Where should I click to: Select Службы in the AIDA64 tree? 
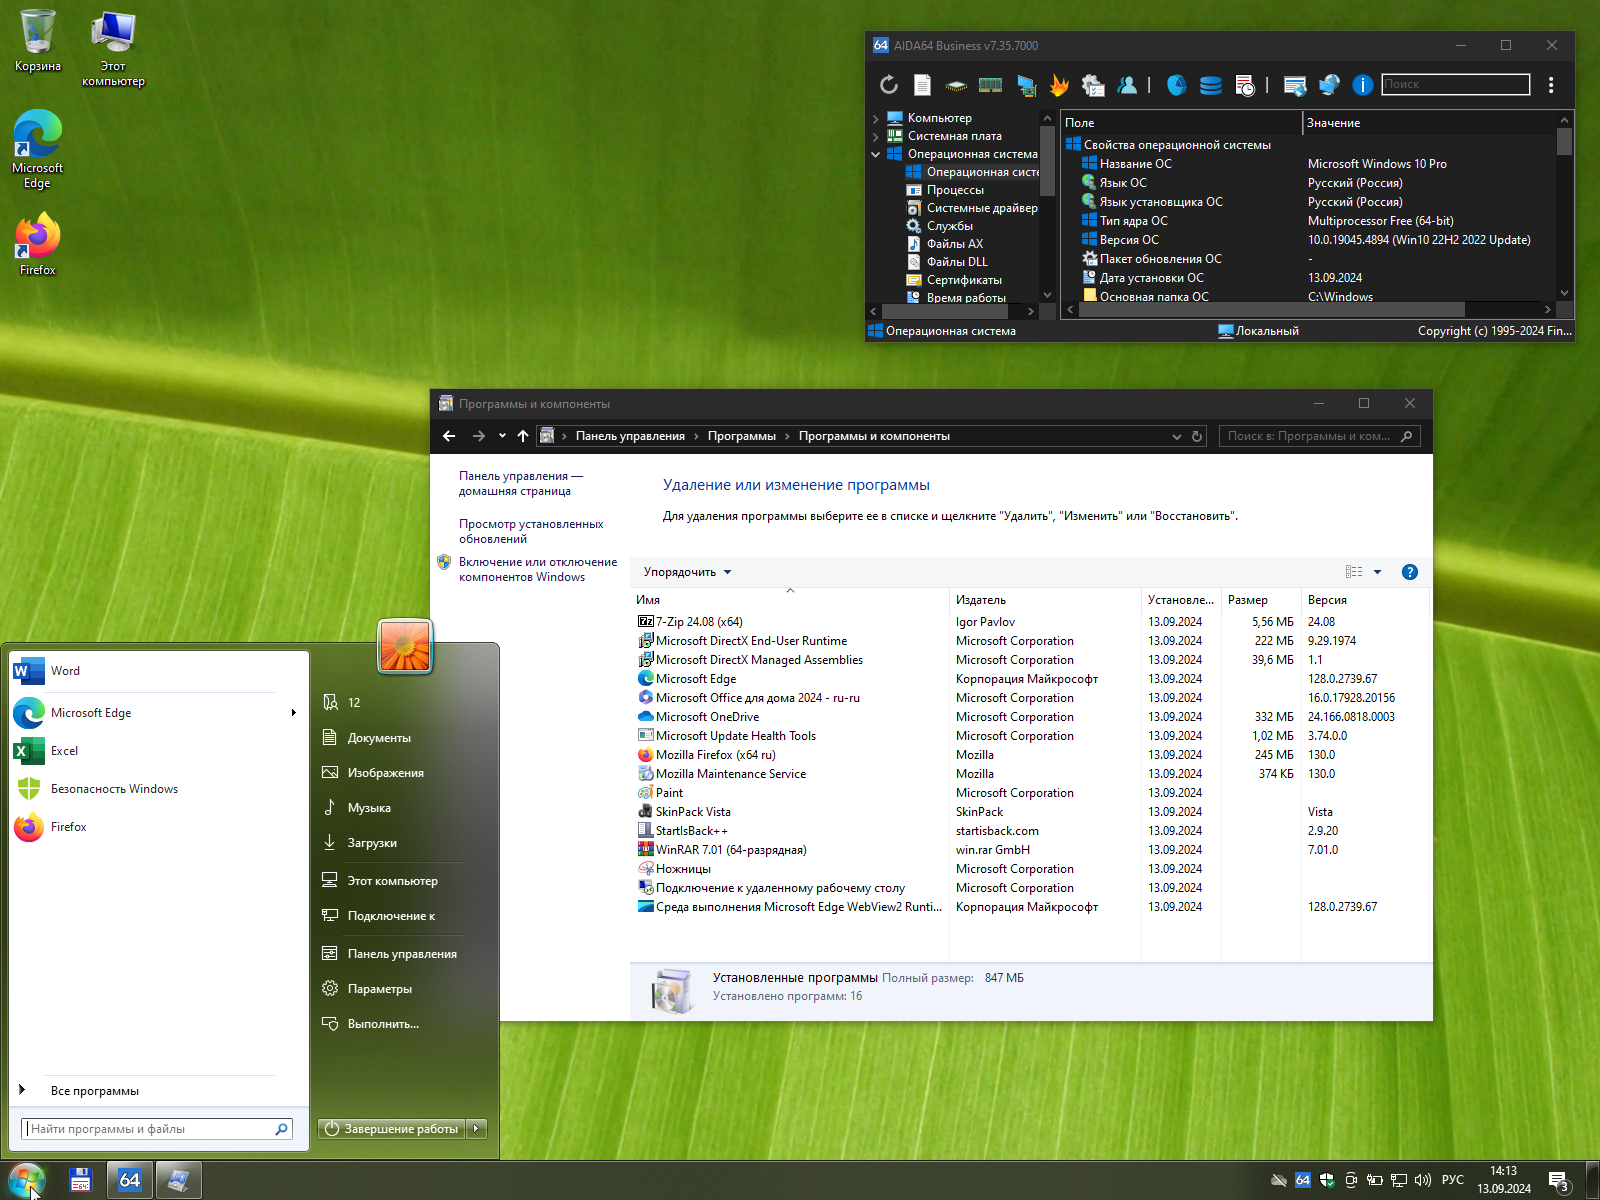[x=949, y=226]
